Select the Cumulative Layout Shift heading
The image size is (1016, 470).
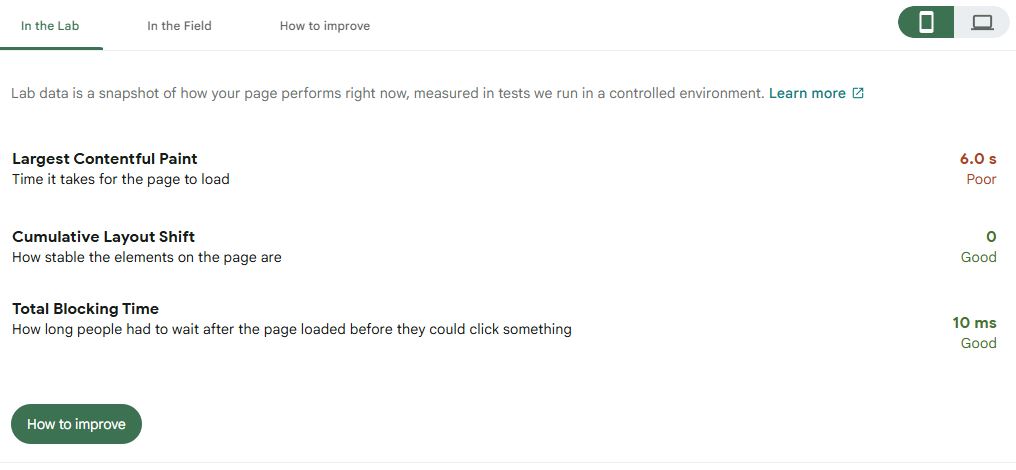104,237
